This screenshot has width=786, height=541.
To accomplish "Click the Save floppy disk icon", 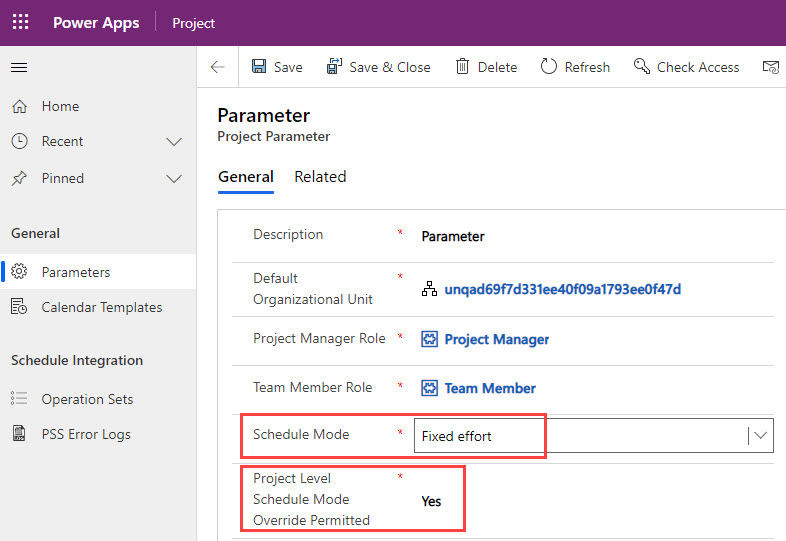I will tap(259, 67).
